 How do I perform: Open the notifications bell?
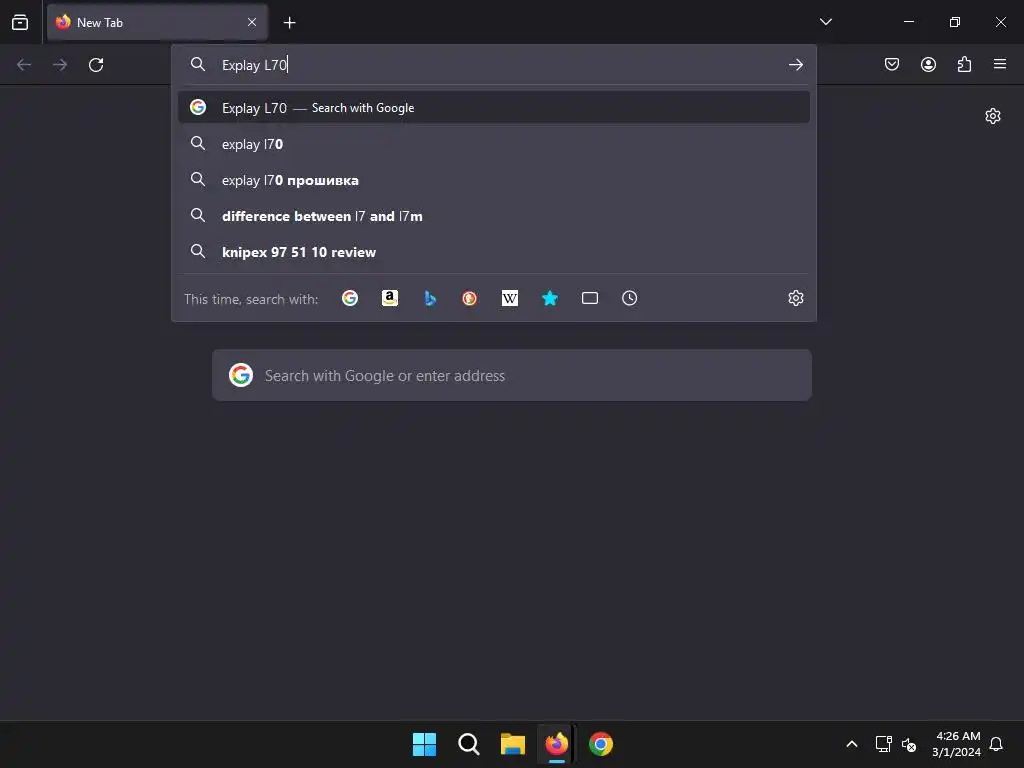996,744
